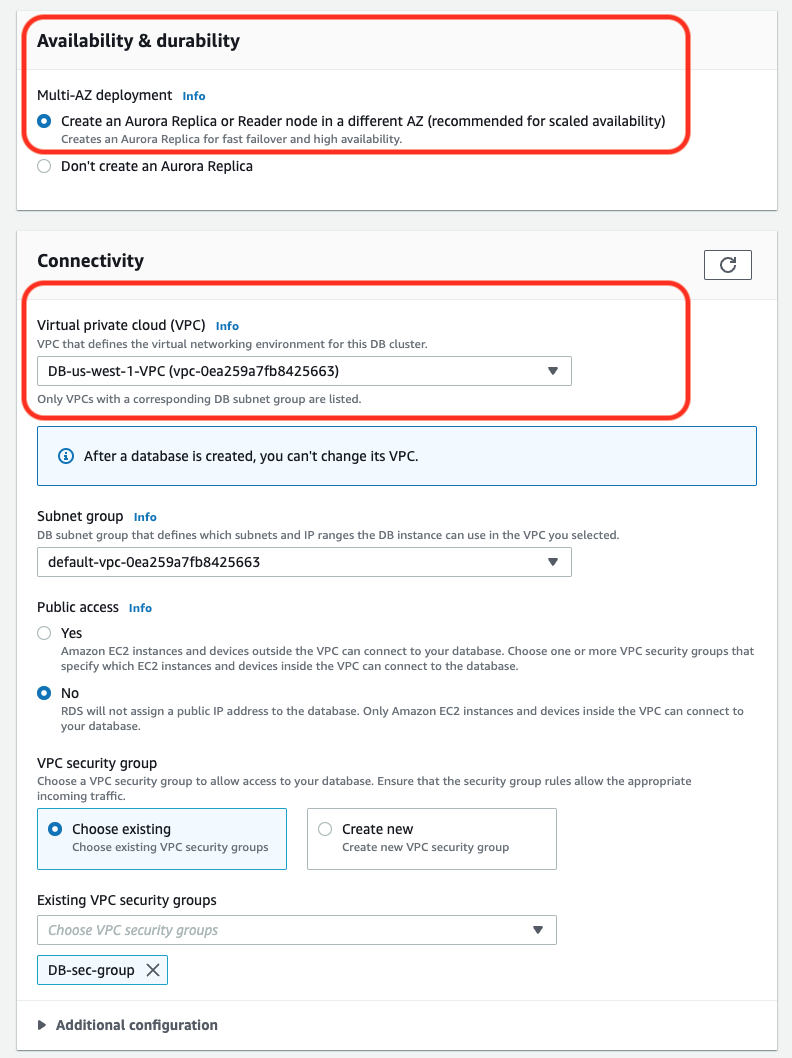Click the Subnet group dropdown arrow icon
The image size is (792, 1058).
coord(553,562)
